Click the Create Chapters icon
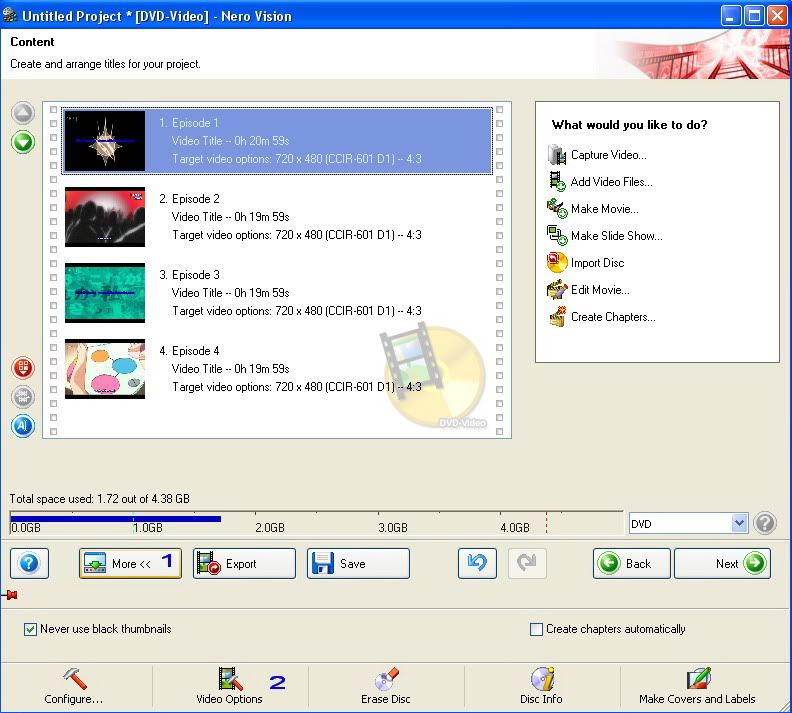This screenshot has height=713, width=792. coord(557,317)
